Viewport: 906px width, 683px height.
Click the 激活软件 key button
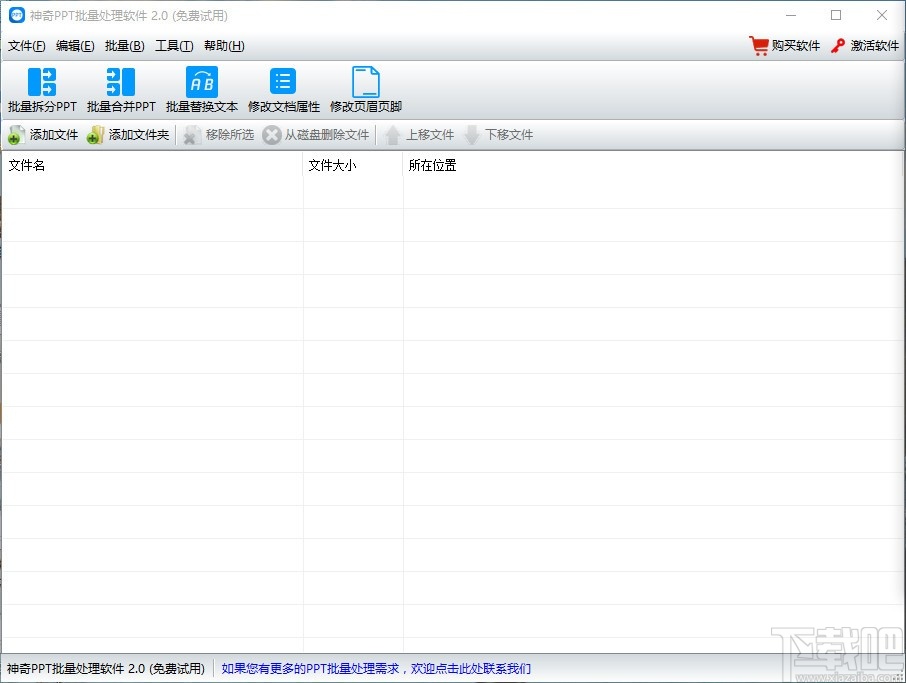click(x=864, y=46)
